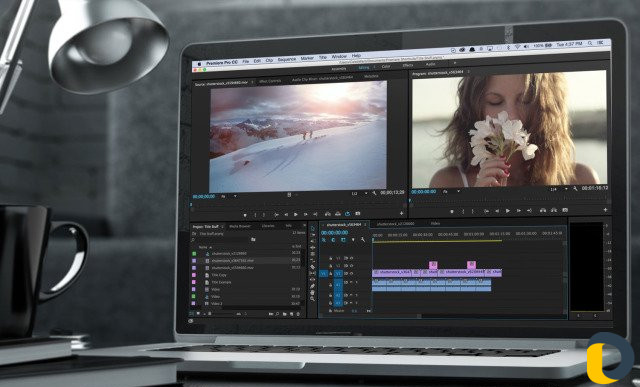Viewport: 640px width, 387px height.
Task: Click the trash Clear icon in Project panel
Action: [x=298, y=314]
